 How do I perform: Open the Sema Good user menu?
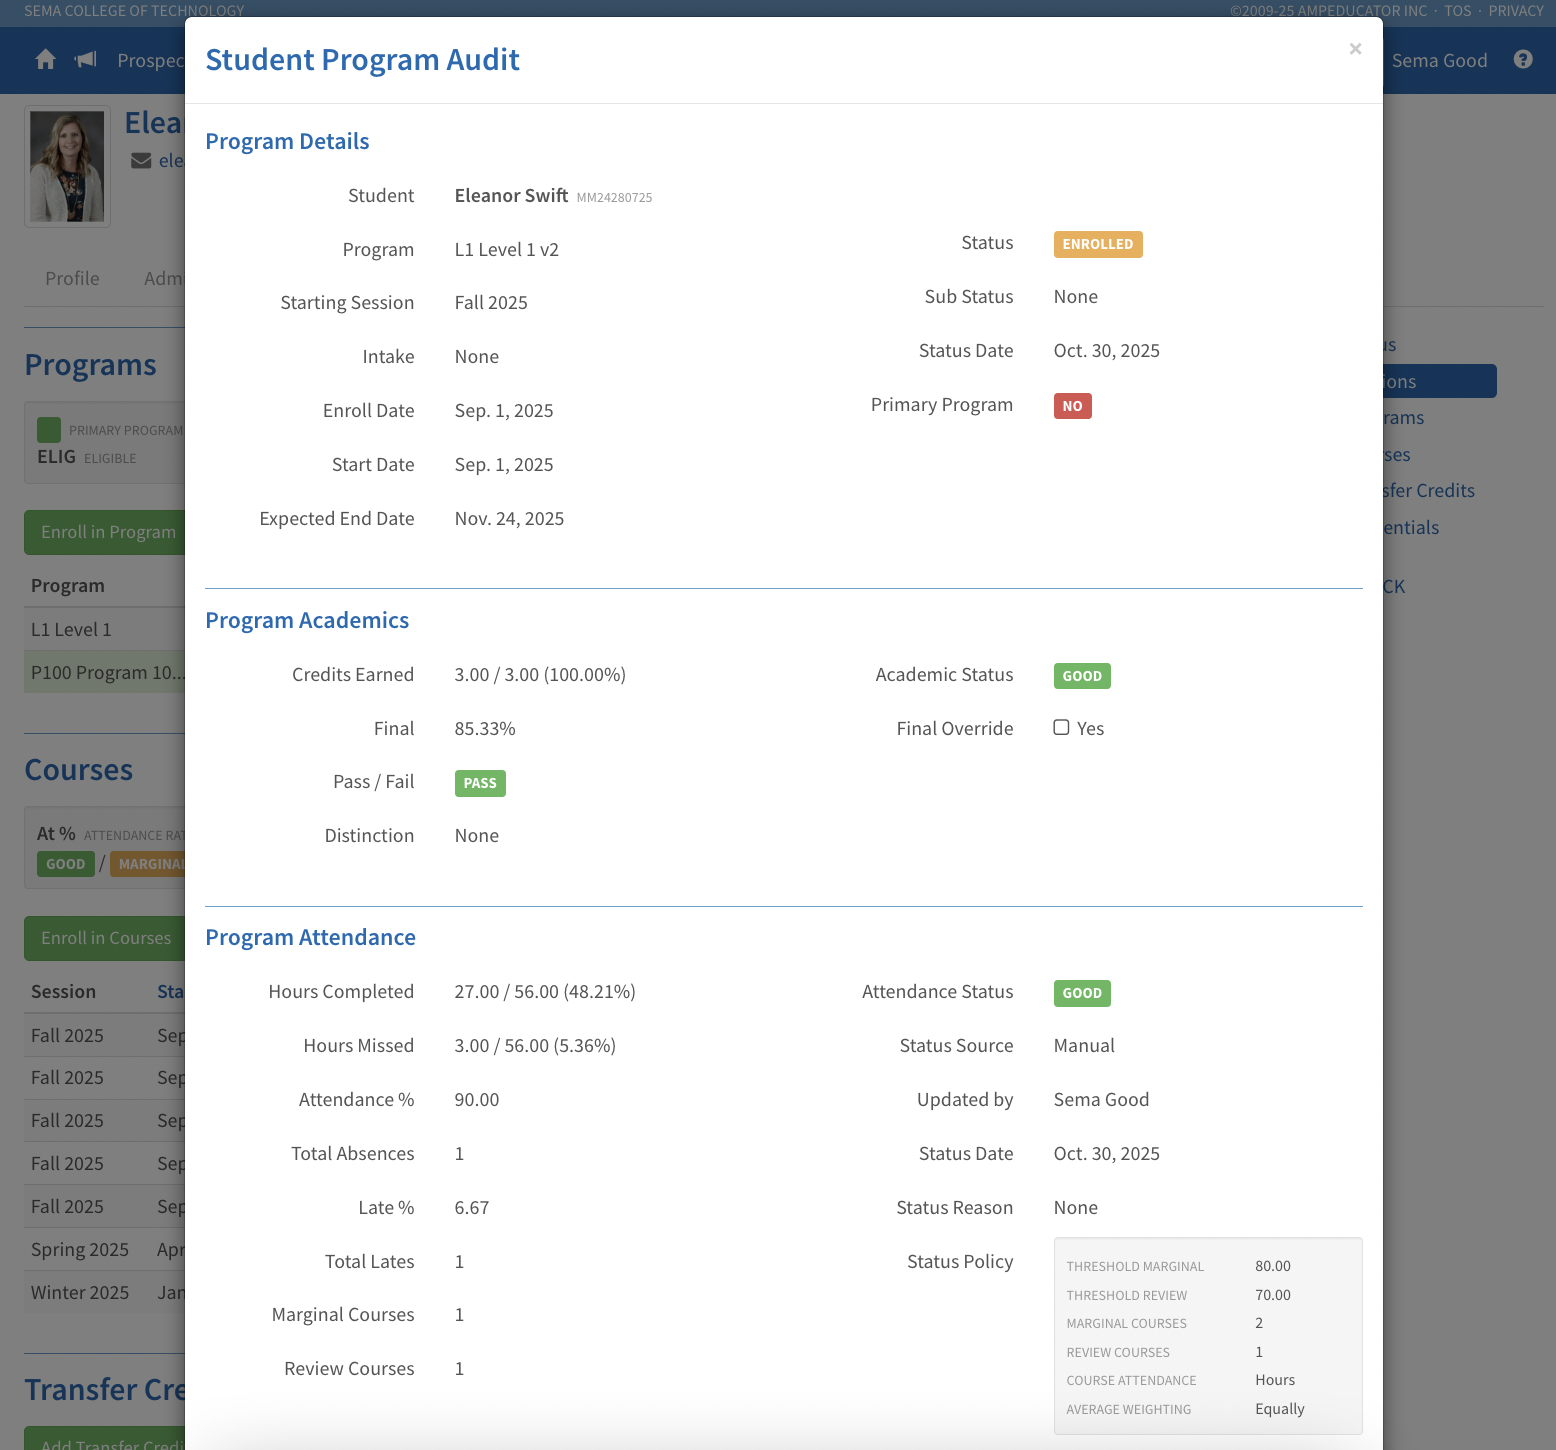[x=1438, y=61]
